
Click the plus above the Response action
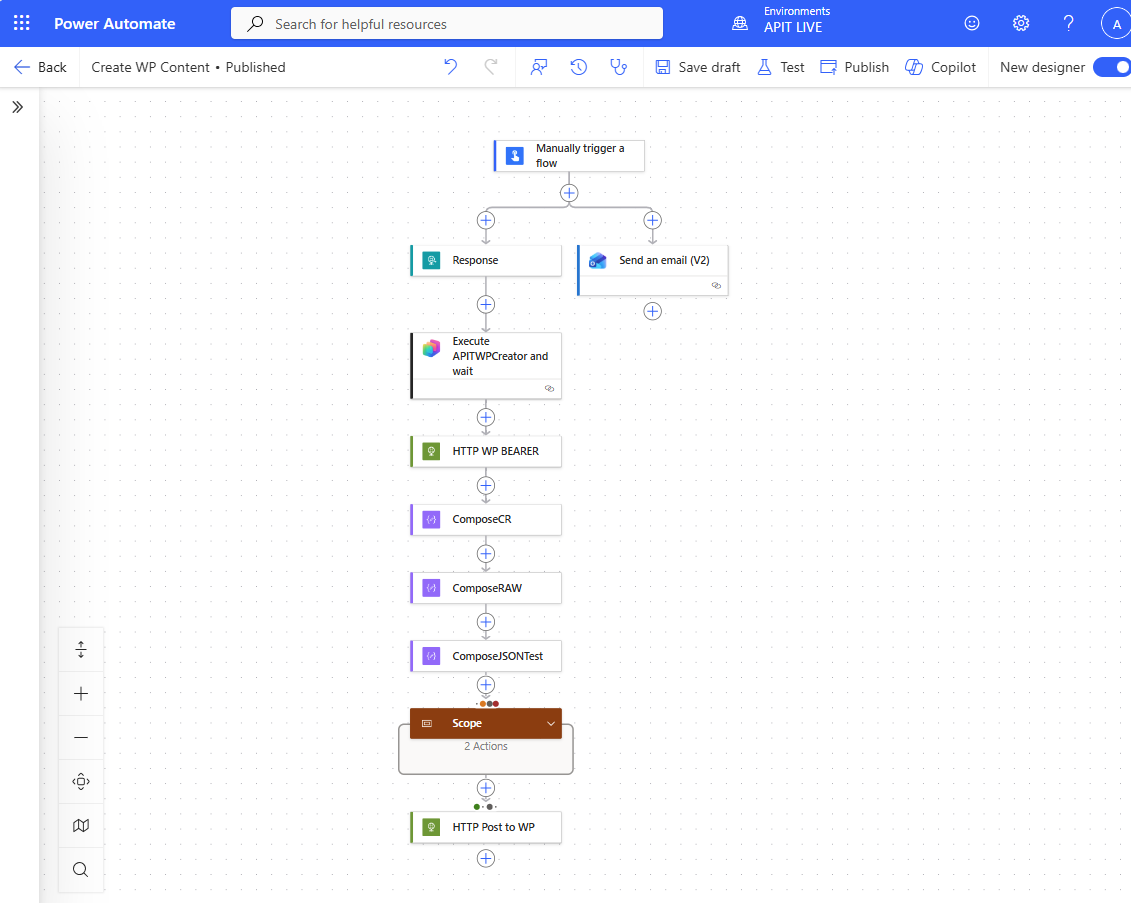(x=485, y=220)
